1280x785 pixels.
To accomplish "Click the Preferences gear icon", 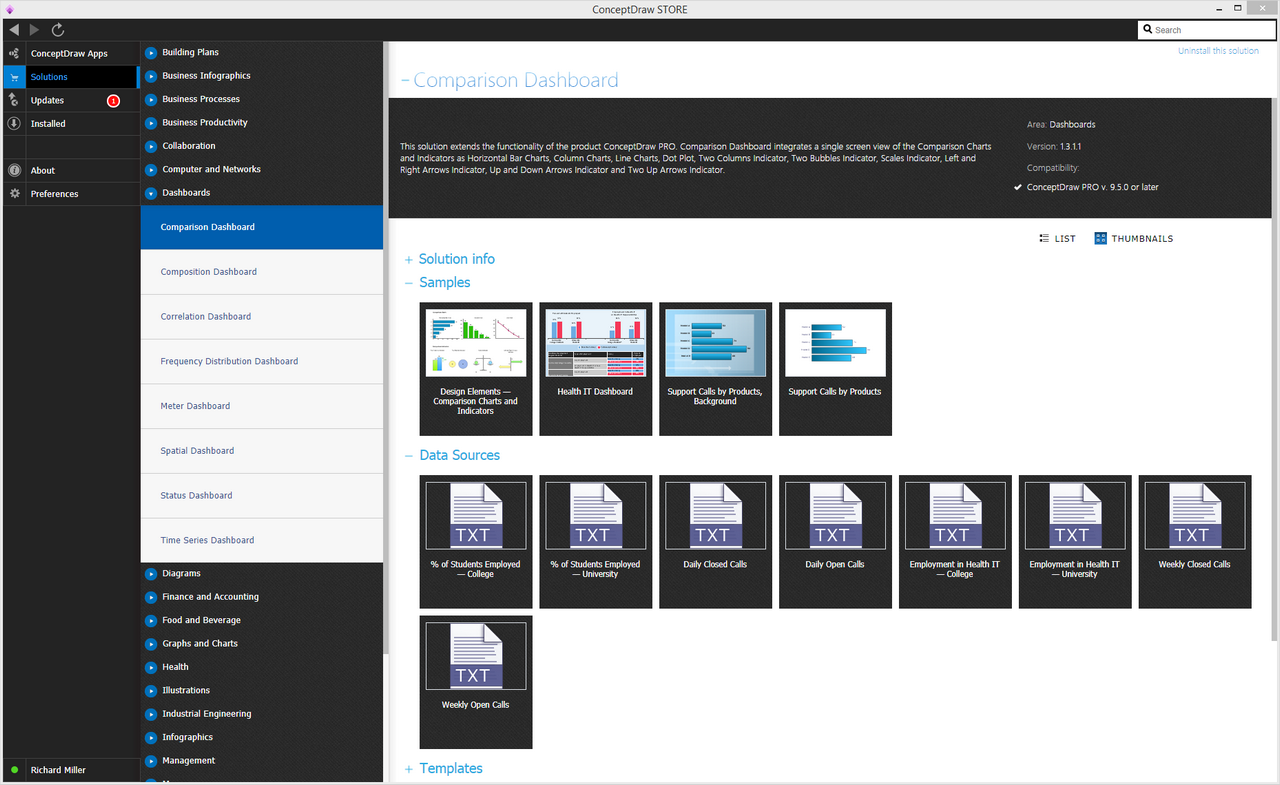I will click(14, 194).
